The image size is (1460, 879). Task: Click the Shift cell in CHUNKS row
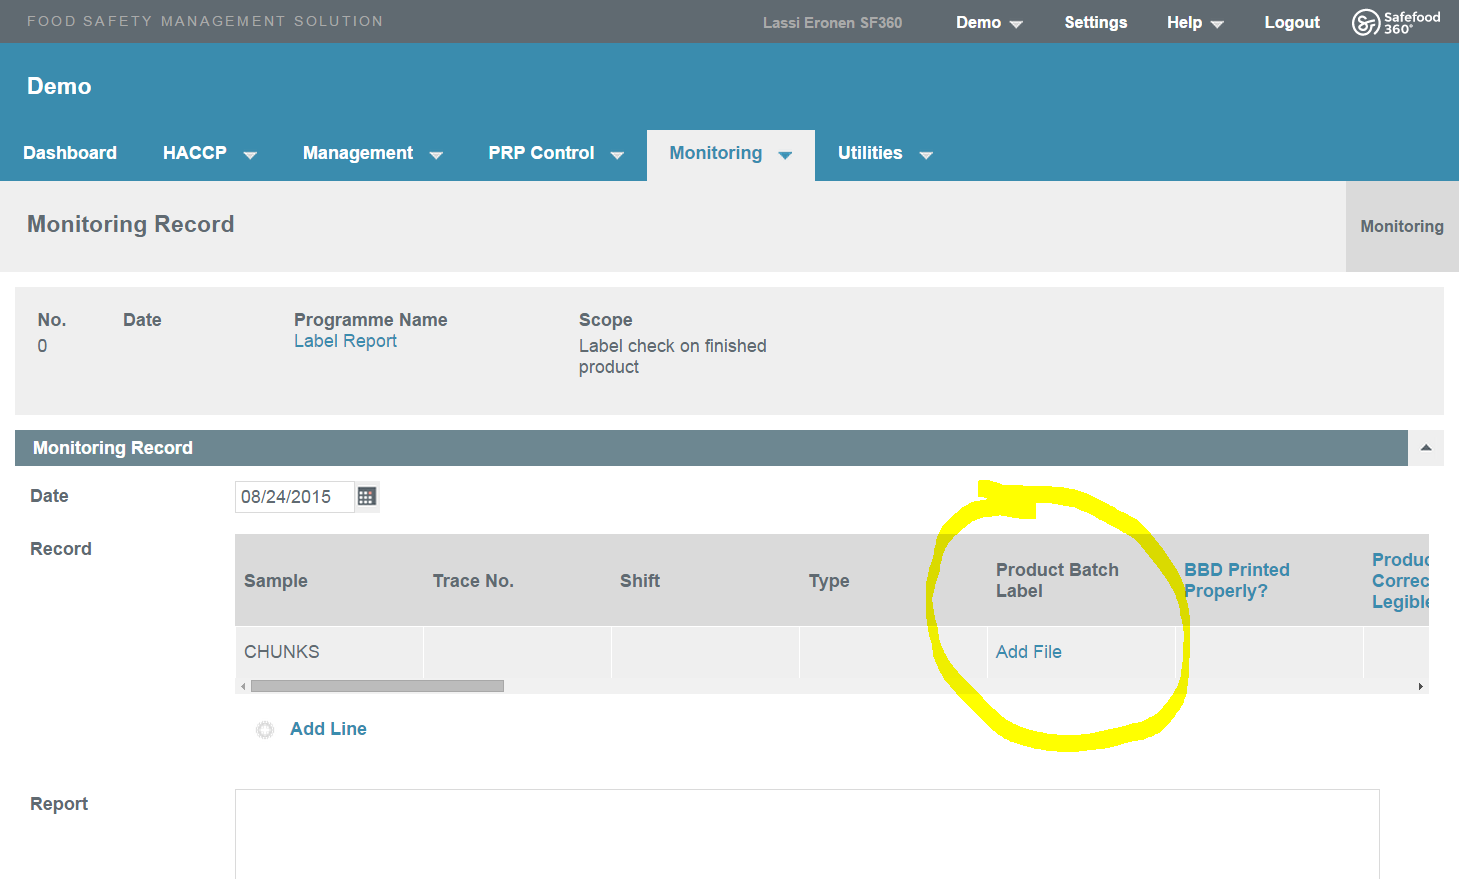706,652
